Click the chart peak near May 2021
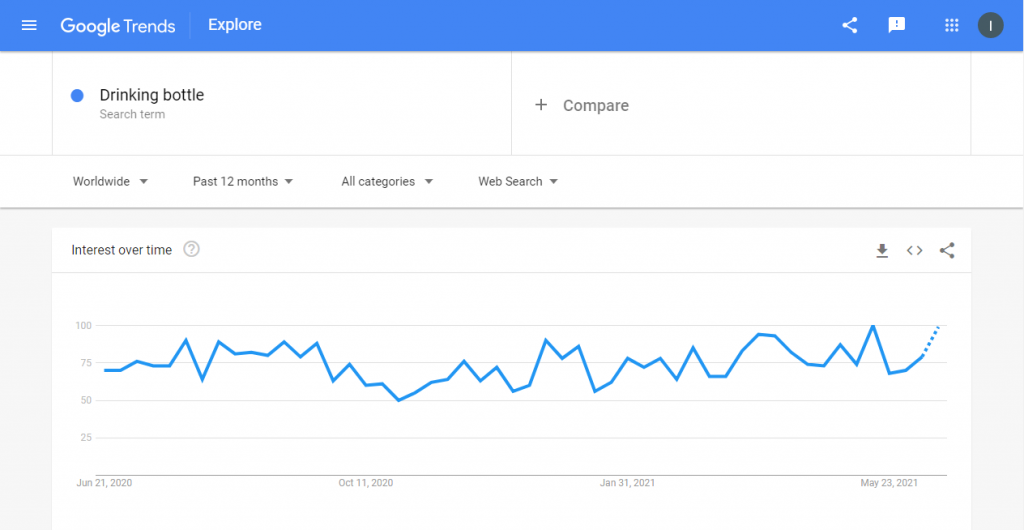 point(872,325)
